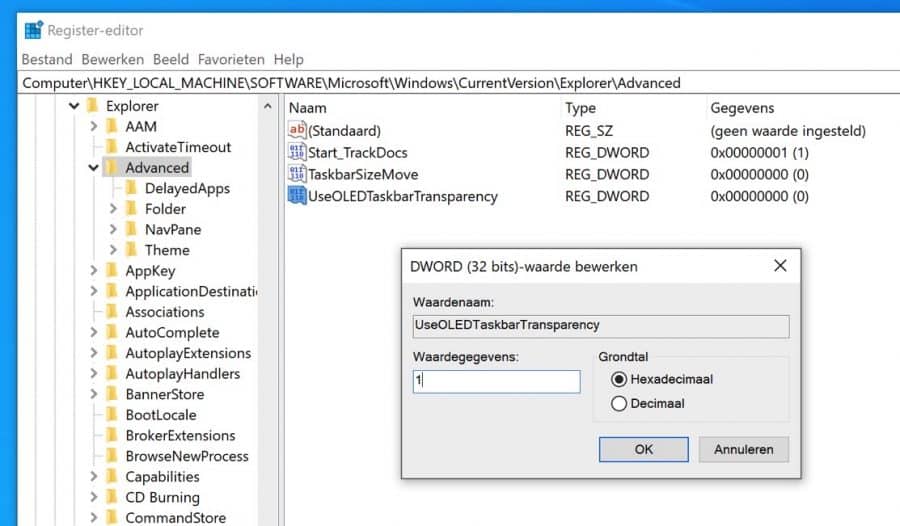Select the Start_TrackDocs value name
Screen dimensions: 900x526
point(358,152)
